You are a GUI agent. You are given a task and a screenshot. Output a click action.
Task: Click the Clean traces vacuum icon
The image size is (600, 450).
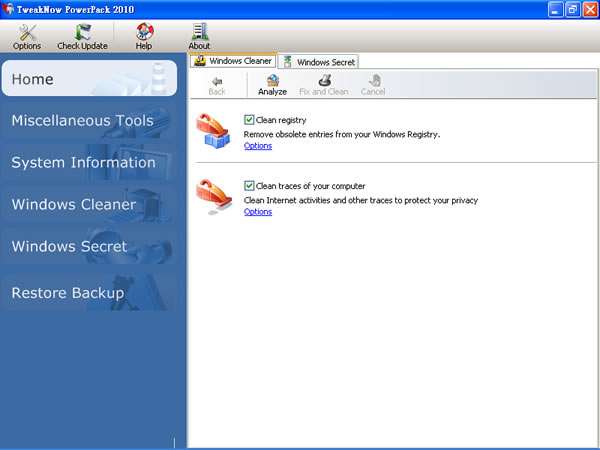[x=214, y=197]
